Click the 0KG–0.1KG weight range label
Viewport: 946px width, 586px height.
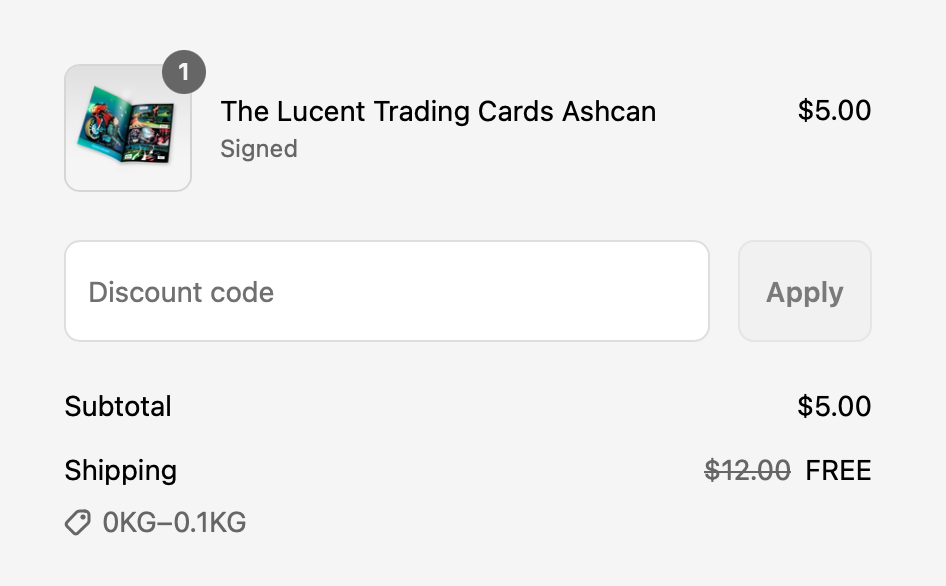click(x=174, y=522)
